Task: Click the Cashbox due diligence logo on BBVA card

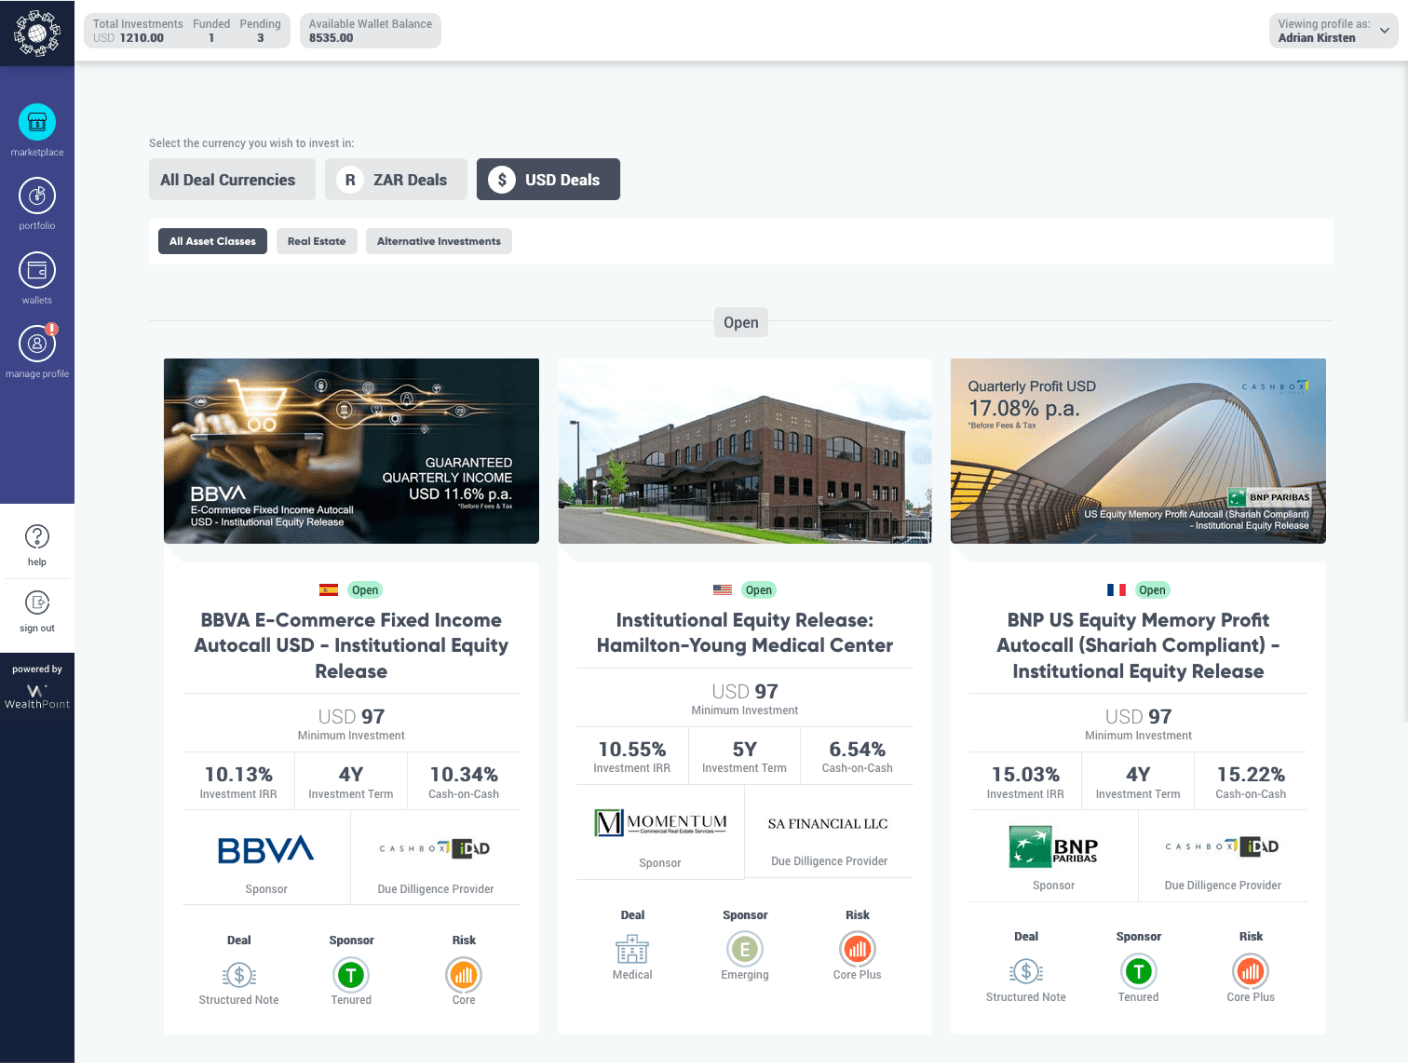Action: (x=435, y=849)
